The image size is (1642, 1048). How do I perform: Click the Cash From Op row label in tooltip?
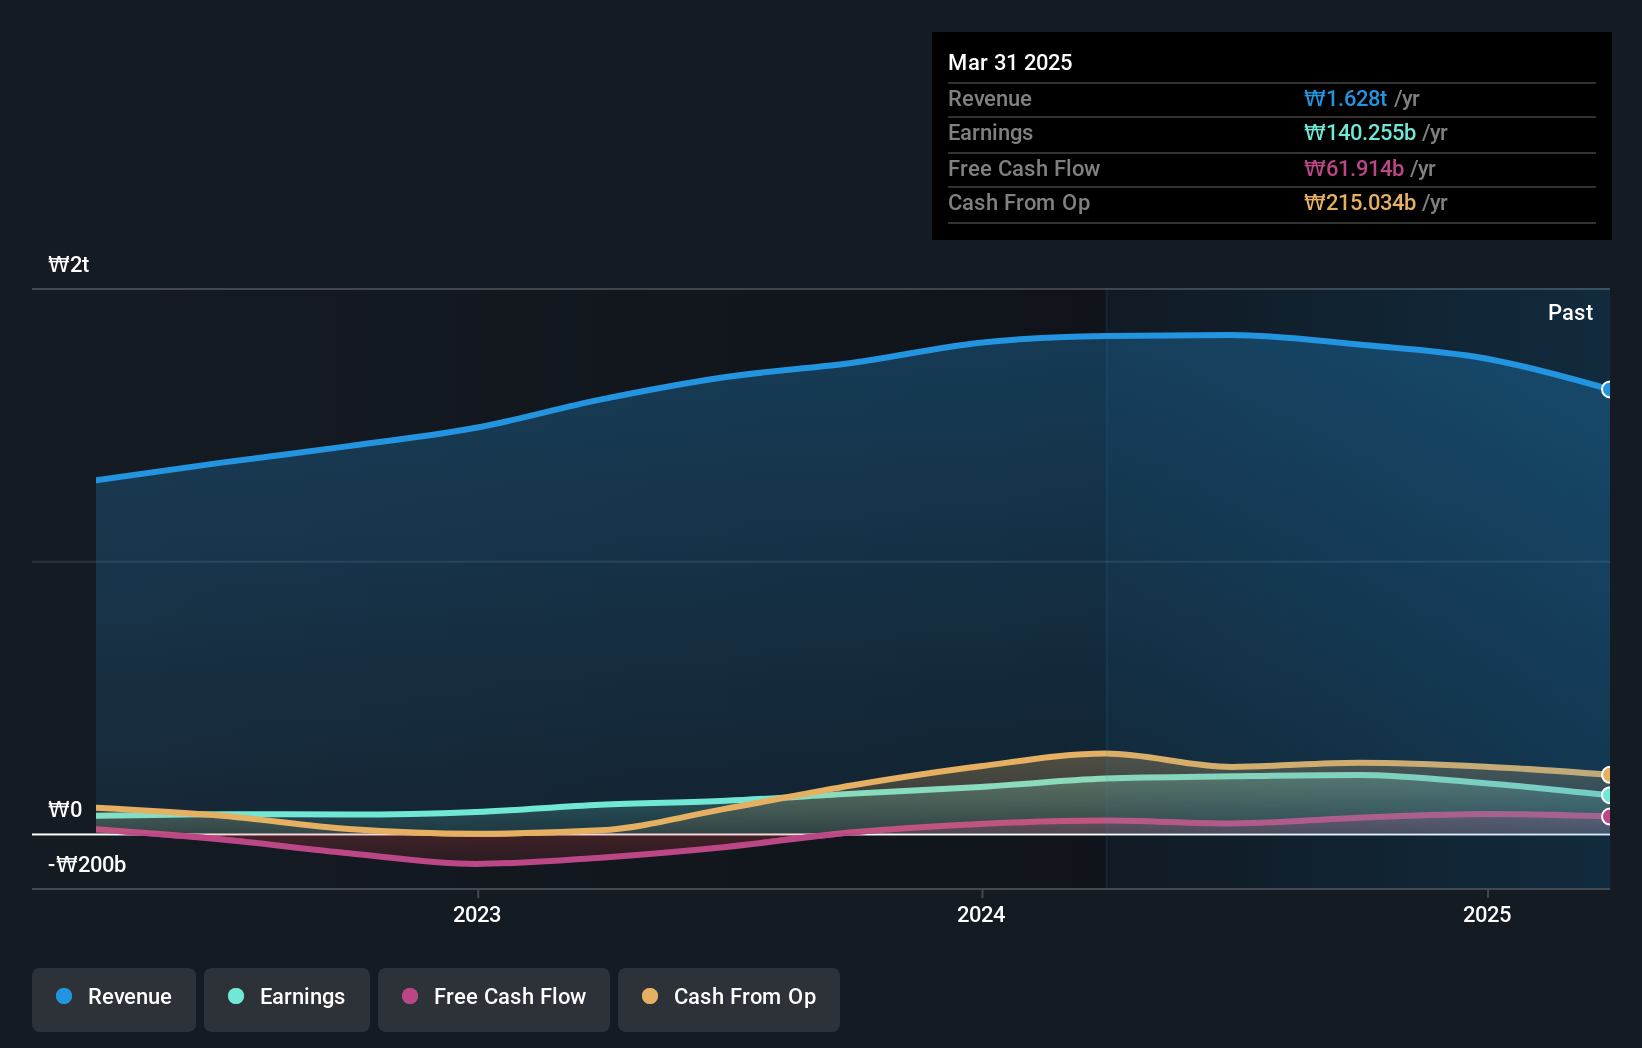click(x=1019, y=202)
